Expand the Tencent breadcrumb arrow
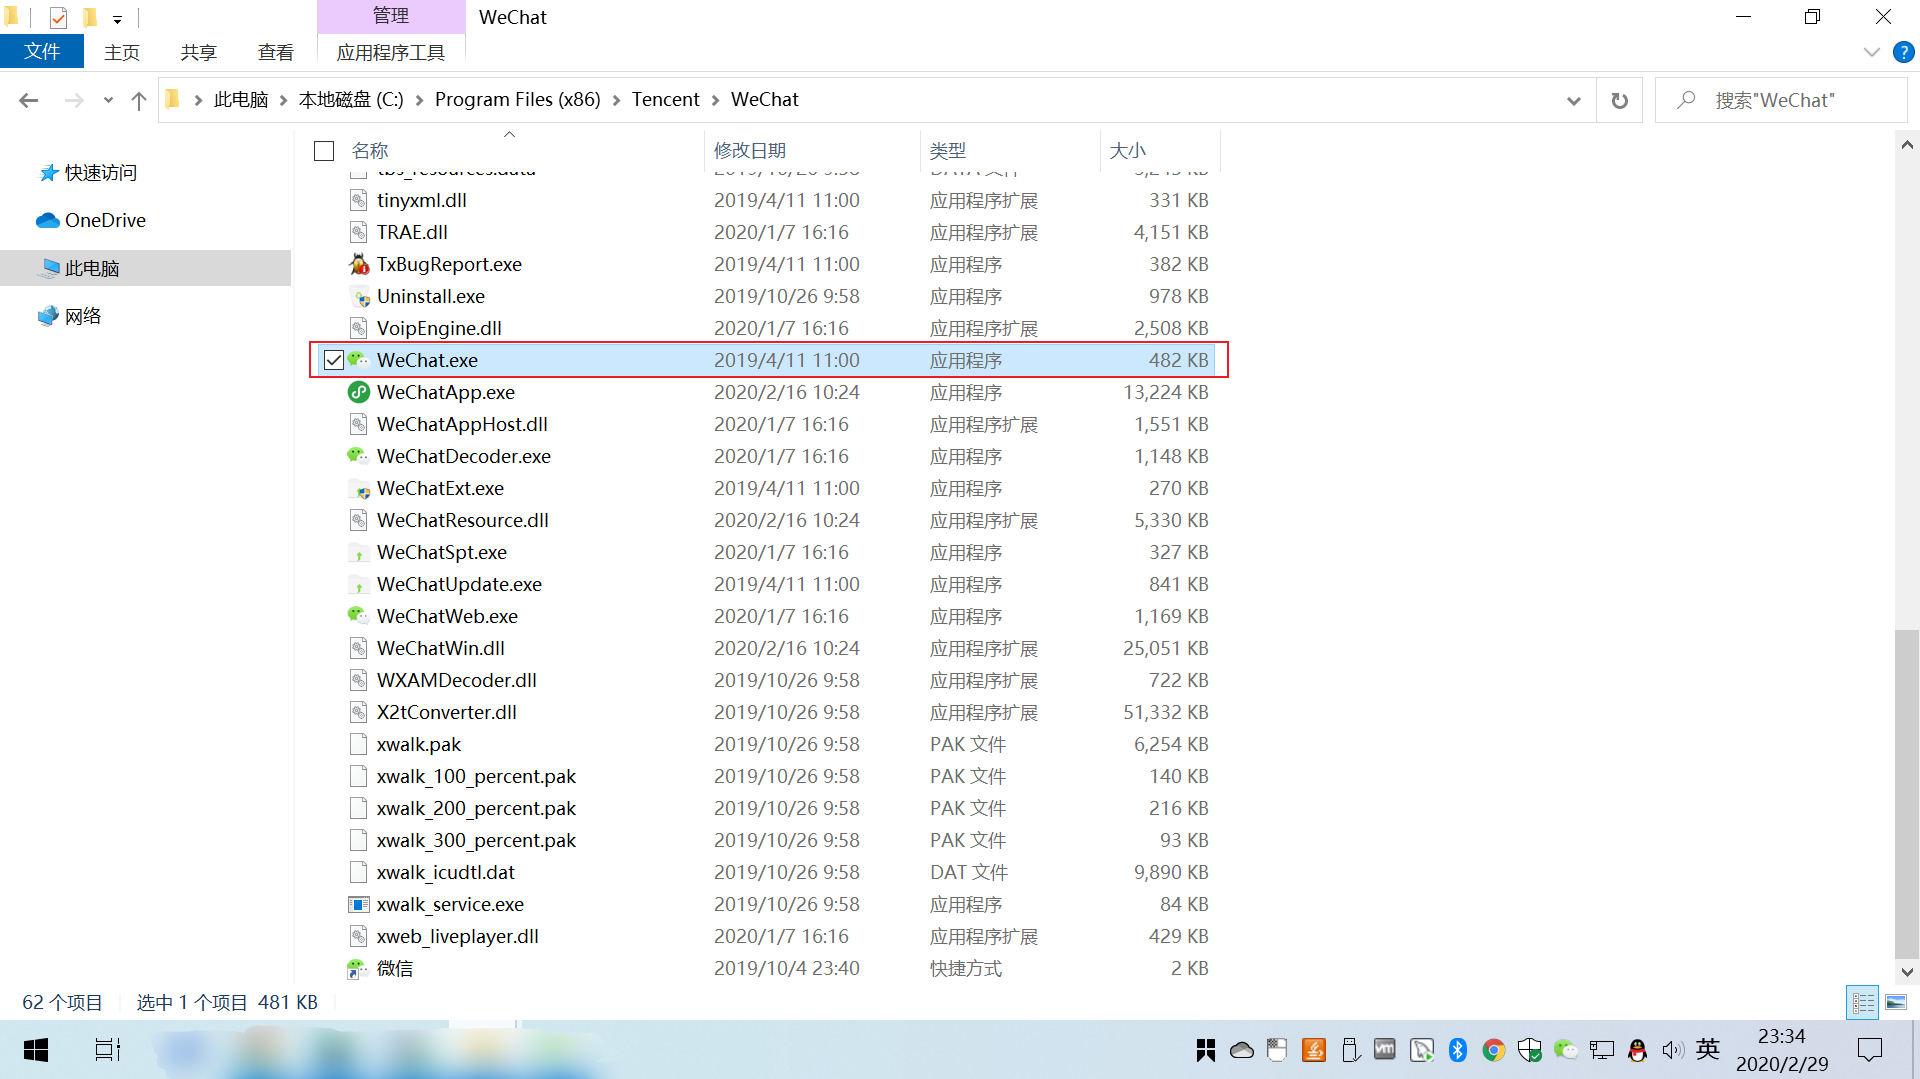The height and width of the screenshot is (1079, 1920). pos(716,100)
